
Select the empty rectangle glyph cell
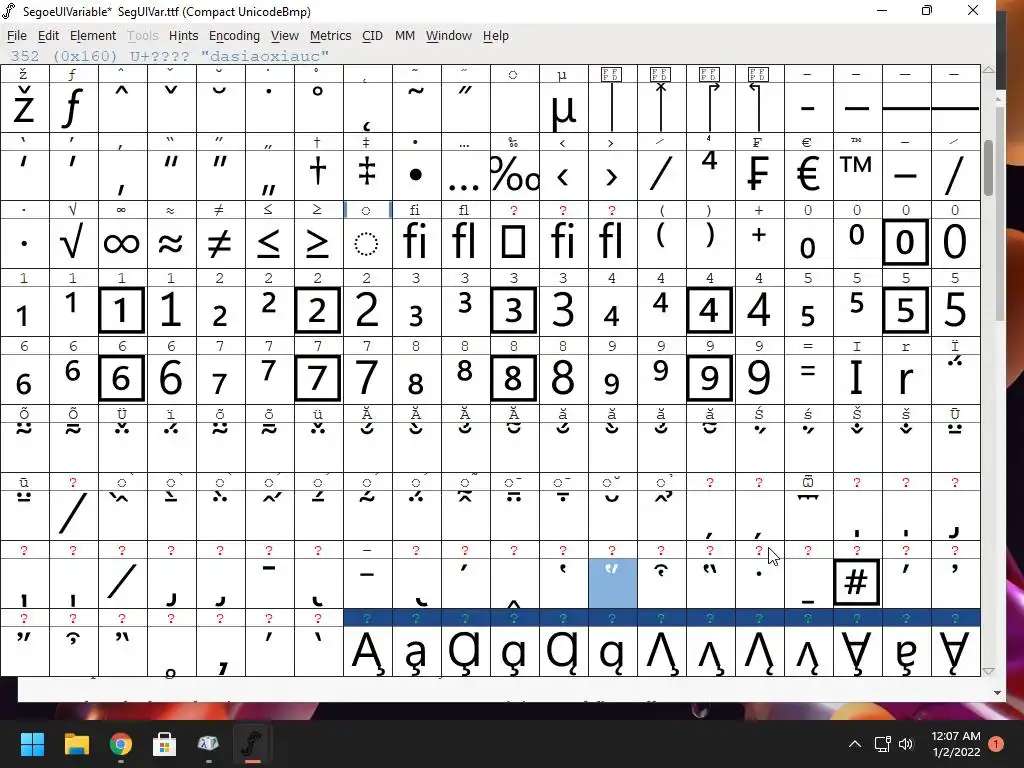click(515, 243)
